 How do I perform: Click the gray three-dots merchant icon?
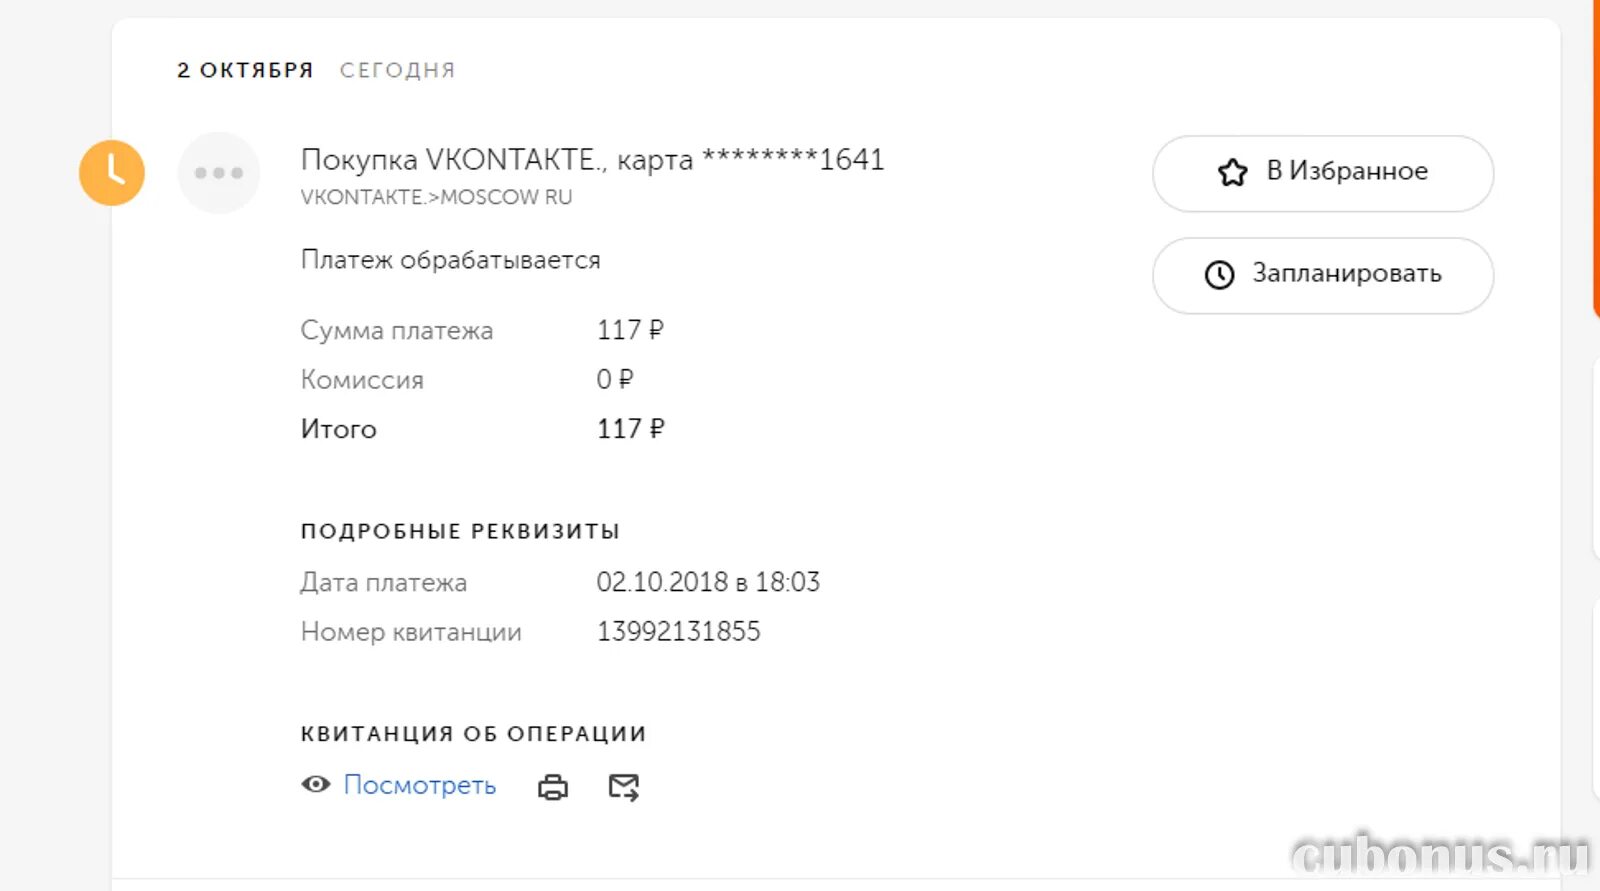(x=219, y=173)
